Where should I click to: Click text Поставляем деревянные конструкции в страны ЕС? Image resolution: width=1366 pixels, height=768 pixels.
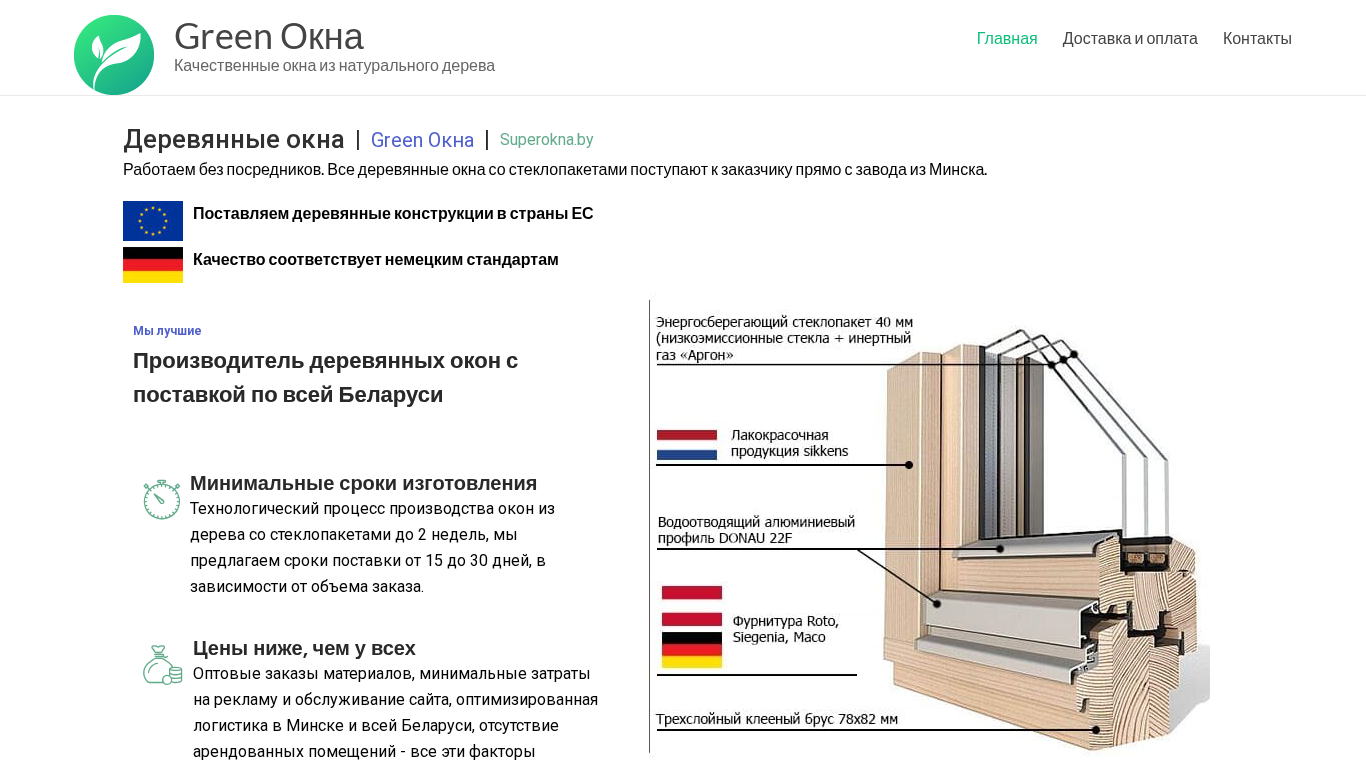[x=393, y=214]
